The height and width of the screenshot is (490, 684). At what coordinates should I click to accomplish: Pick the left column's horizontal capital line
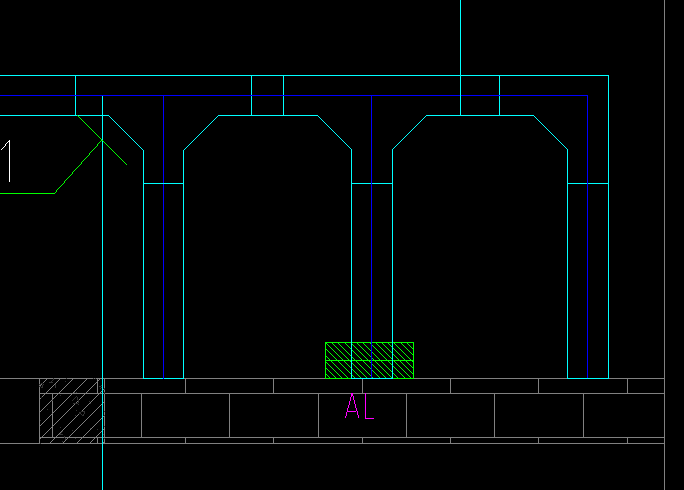tap(164, 184)
